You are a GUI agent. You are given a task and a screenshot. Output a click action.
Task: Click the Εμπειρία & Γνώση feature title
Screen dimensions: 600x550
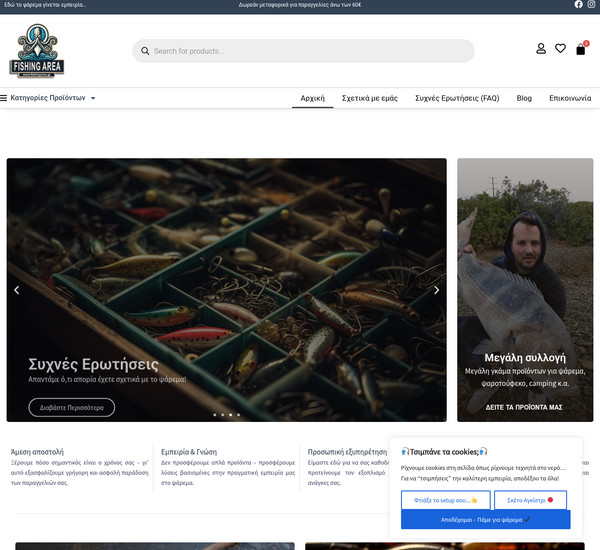point(189,452)
